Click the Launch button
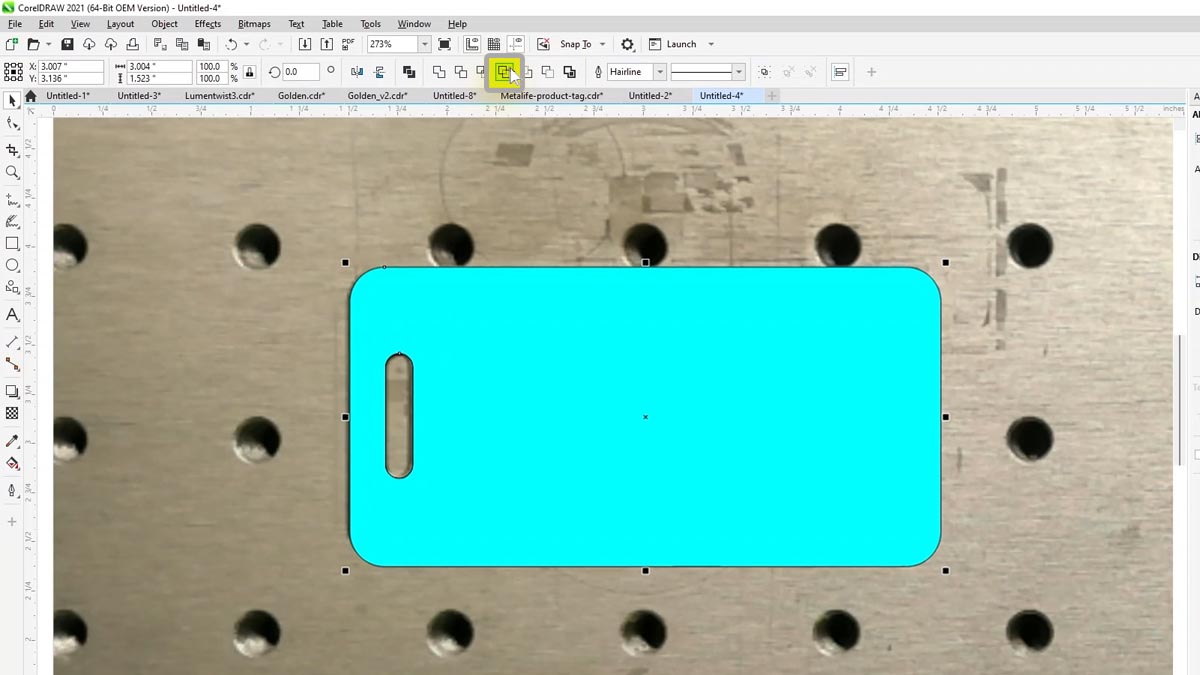 click(681, 44)
